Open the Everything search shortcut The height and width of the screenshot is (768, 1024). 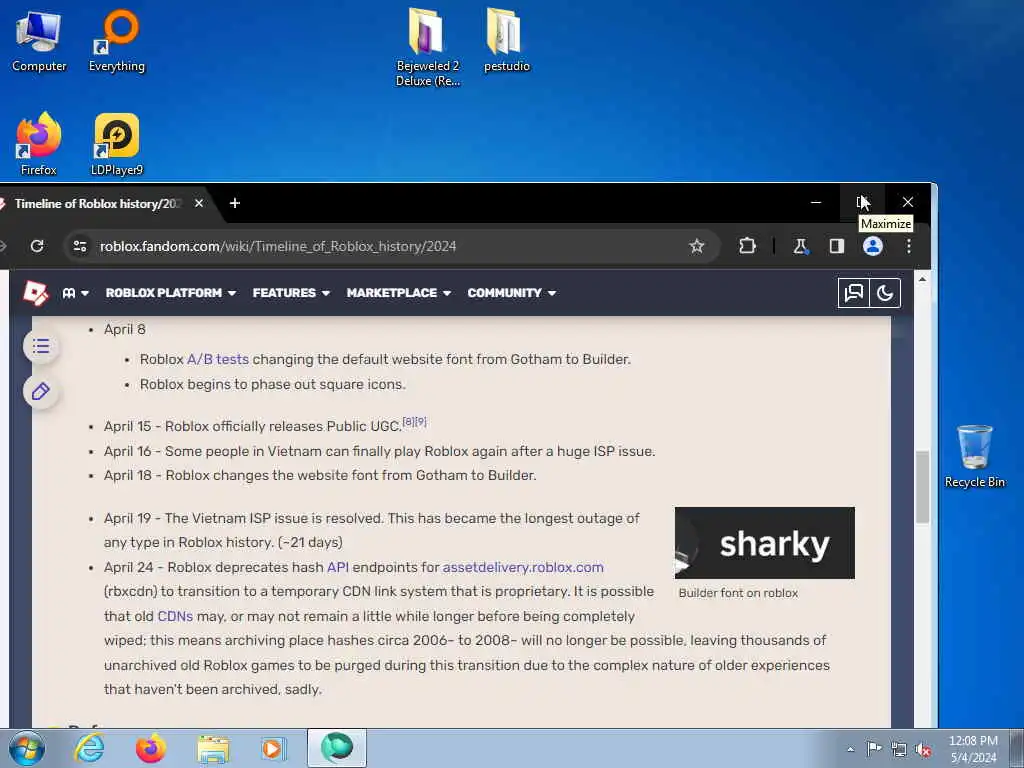click(x=117, y=40)
